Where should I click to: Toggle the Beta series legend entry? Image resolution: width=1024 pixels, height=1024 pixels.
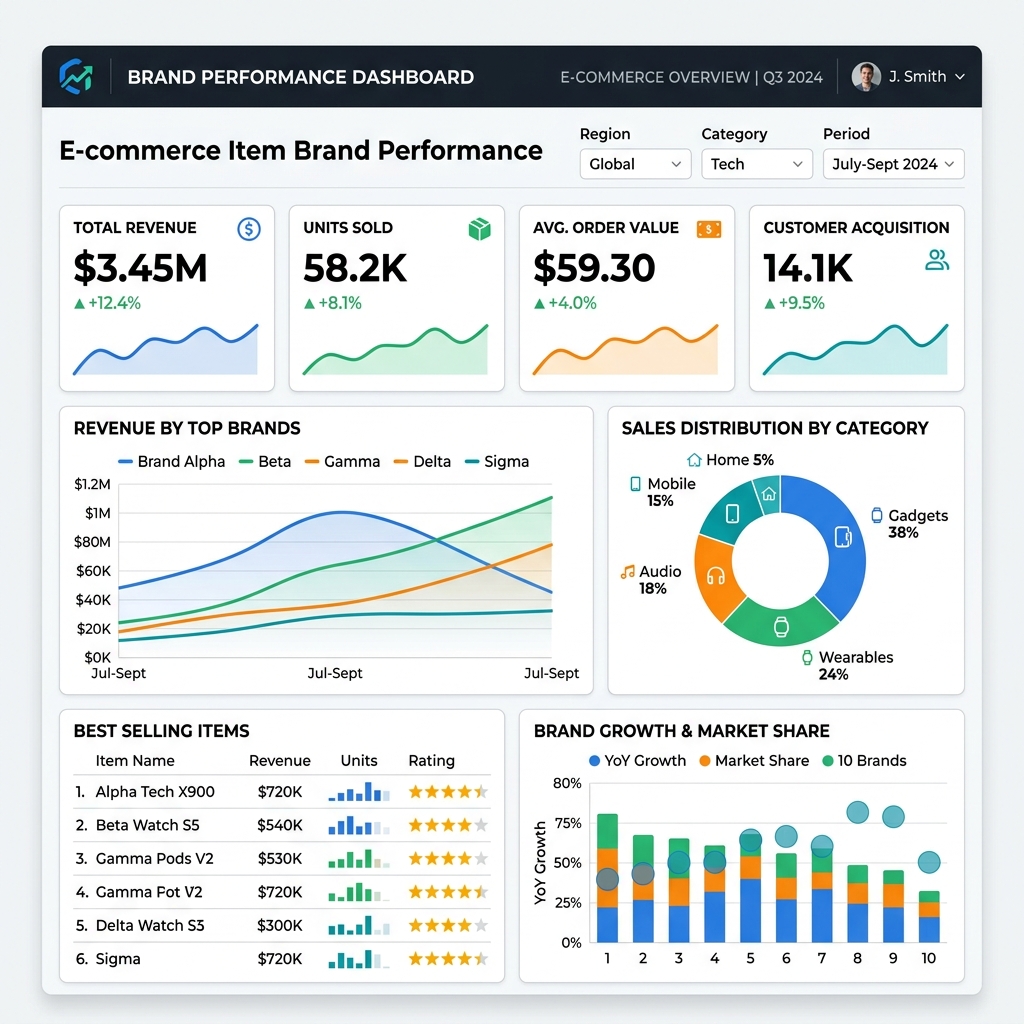coord(264,462)
